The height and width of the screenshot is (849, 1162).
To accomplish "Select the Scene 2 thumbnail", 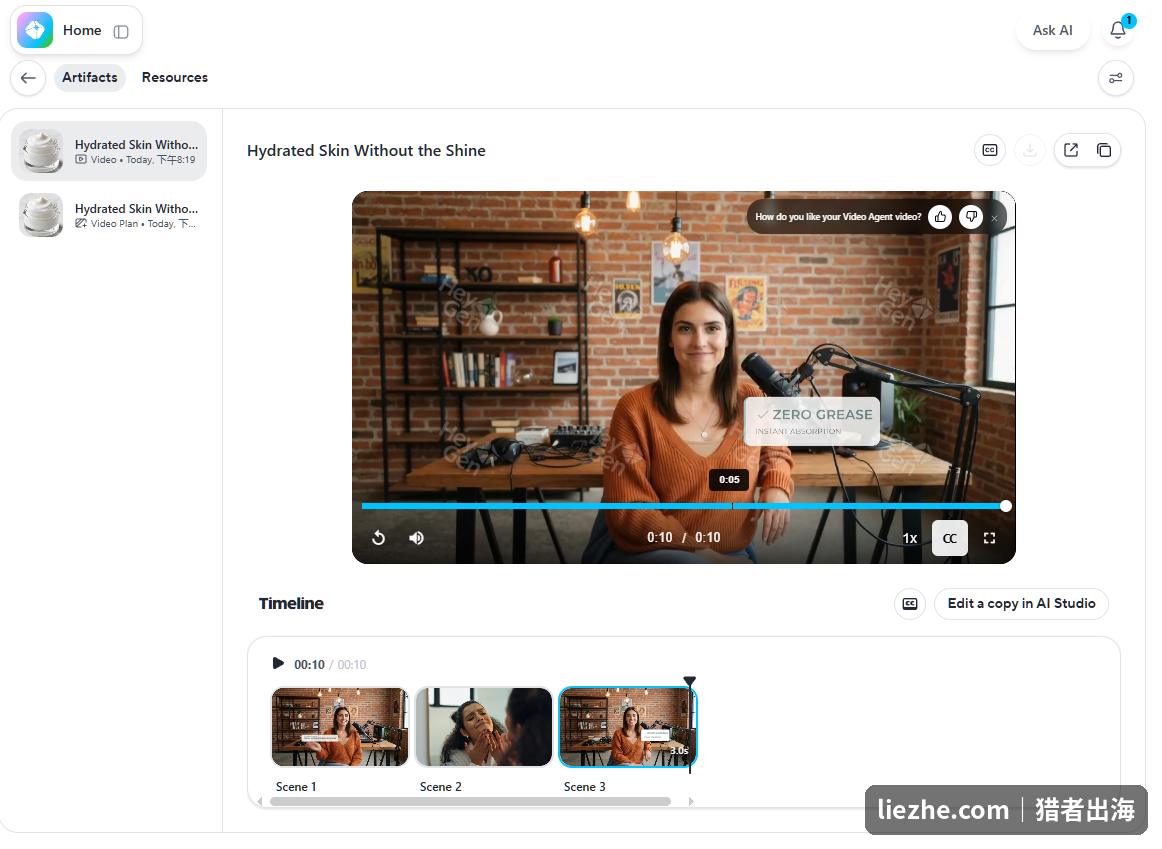I will tap(484, 727).
